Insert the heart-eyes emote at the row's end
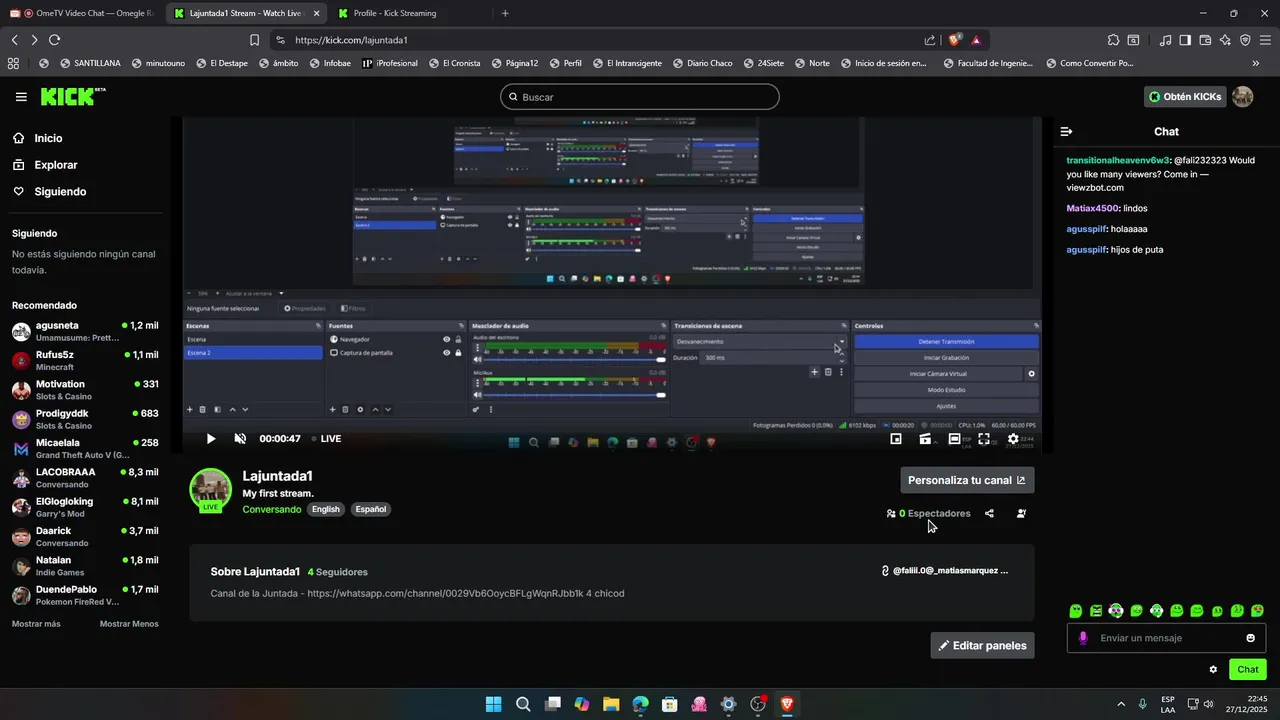 pyautogui.click(x=1257, y=611)
